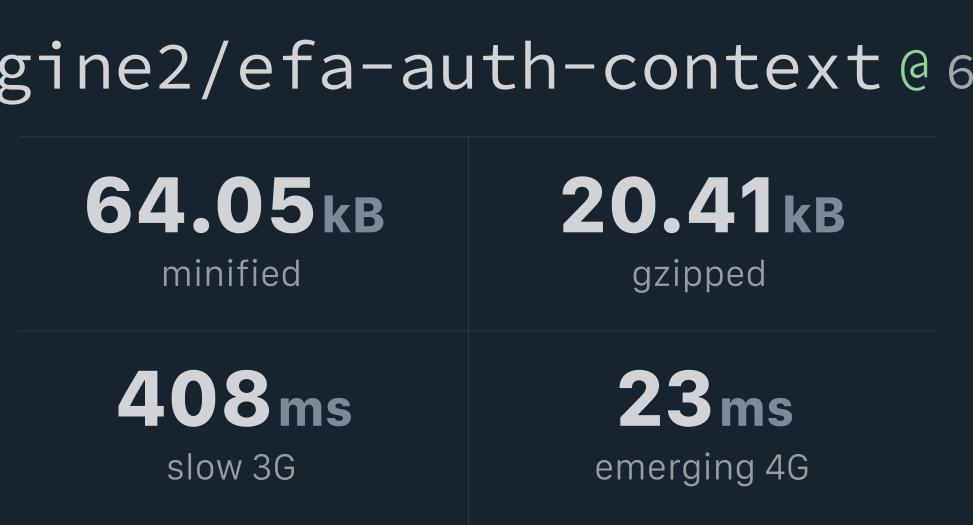Screen dimensions: 973x525
Task: Click the ms unit beside 408
Action: click(315, 410)
